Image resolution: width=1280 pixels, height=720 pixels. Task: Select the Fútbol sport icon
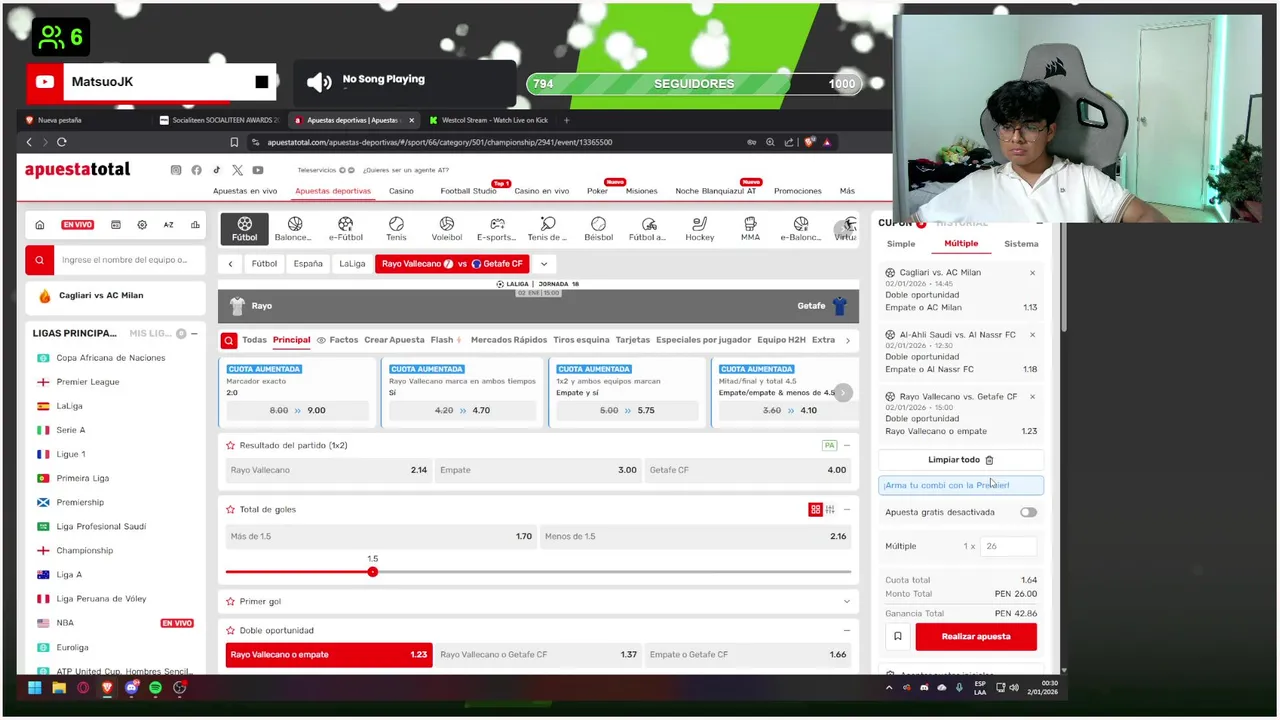pyautogui.click(x=244, y=228)
